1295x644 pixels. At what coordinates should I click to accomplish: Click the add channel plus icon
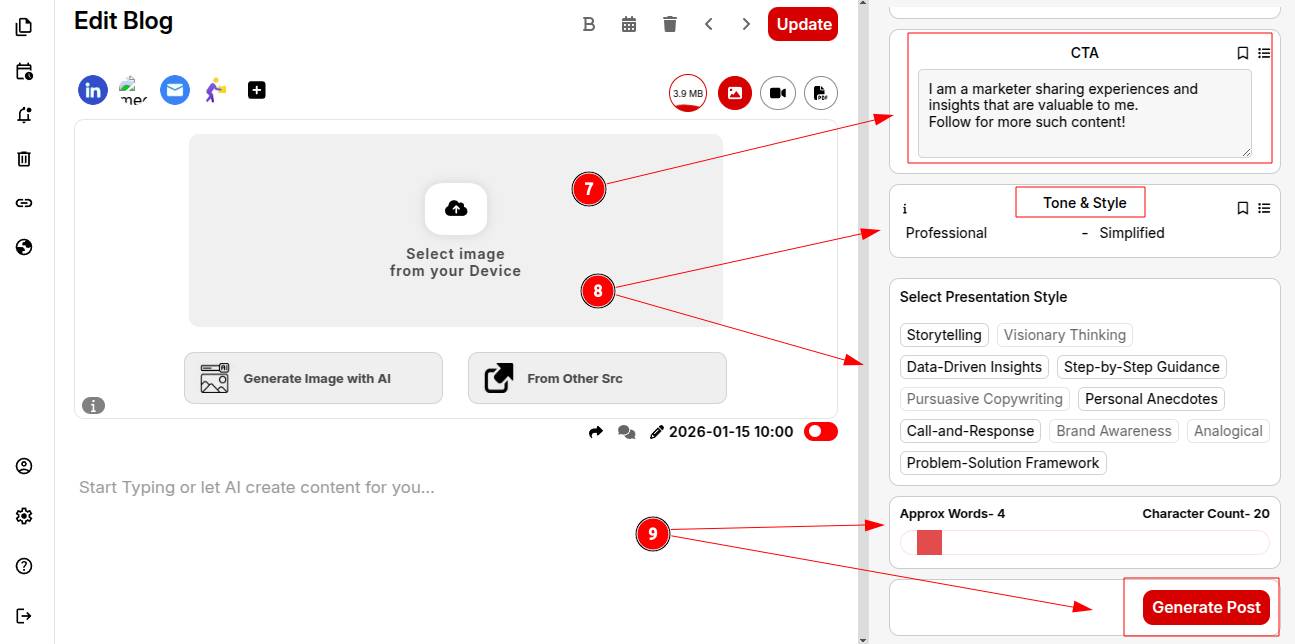click(x=257, y=90)
